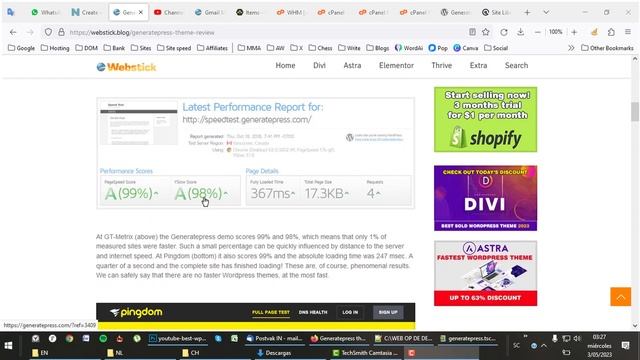Click Home in the site navigation
This screenshot has width=640, height=360.
[x=285, y=65]
